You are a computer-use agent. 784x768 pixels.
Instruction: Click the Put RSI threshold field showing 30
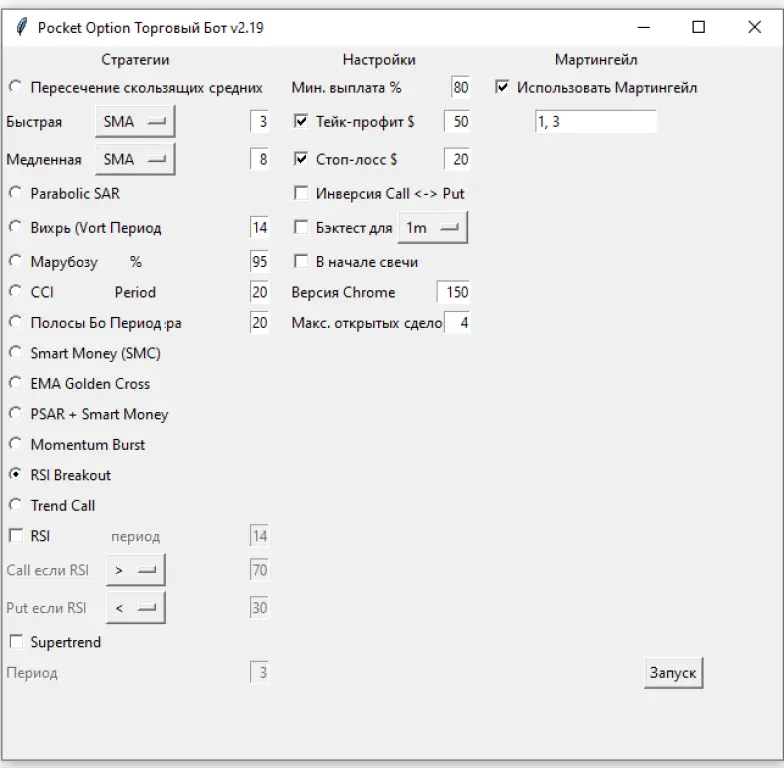(260, 608)
